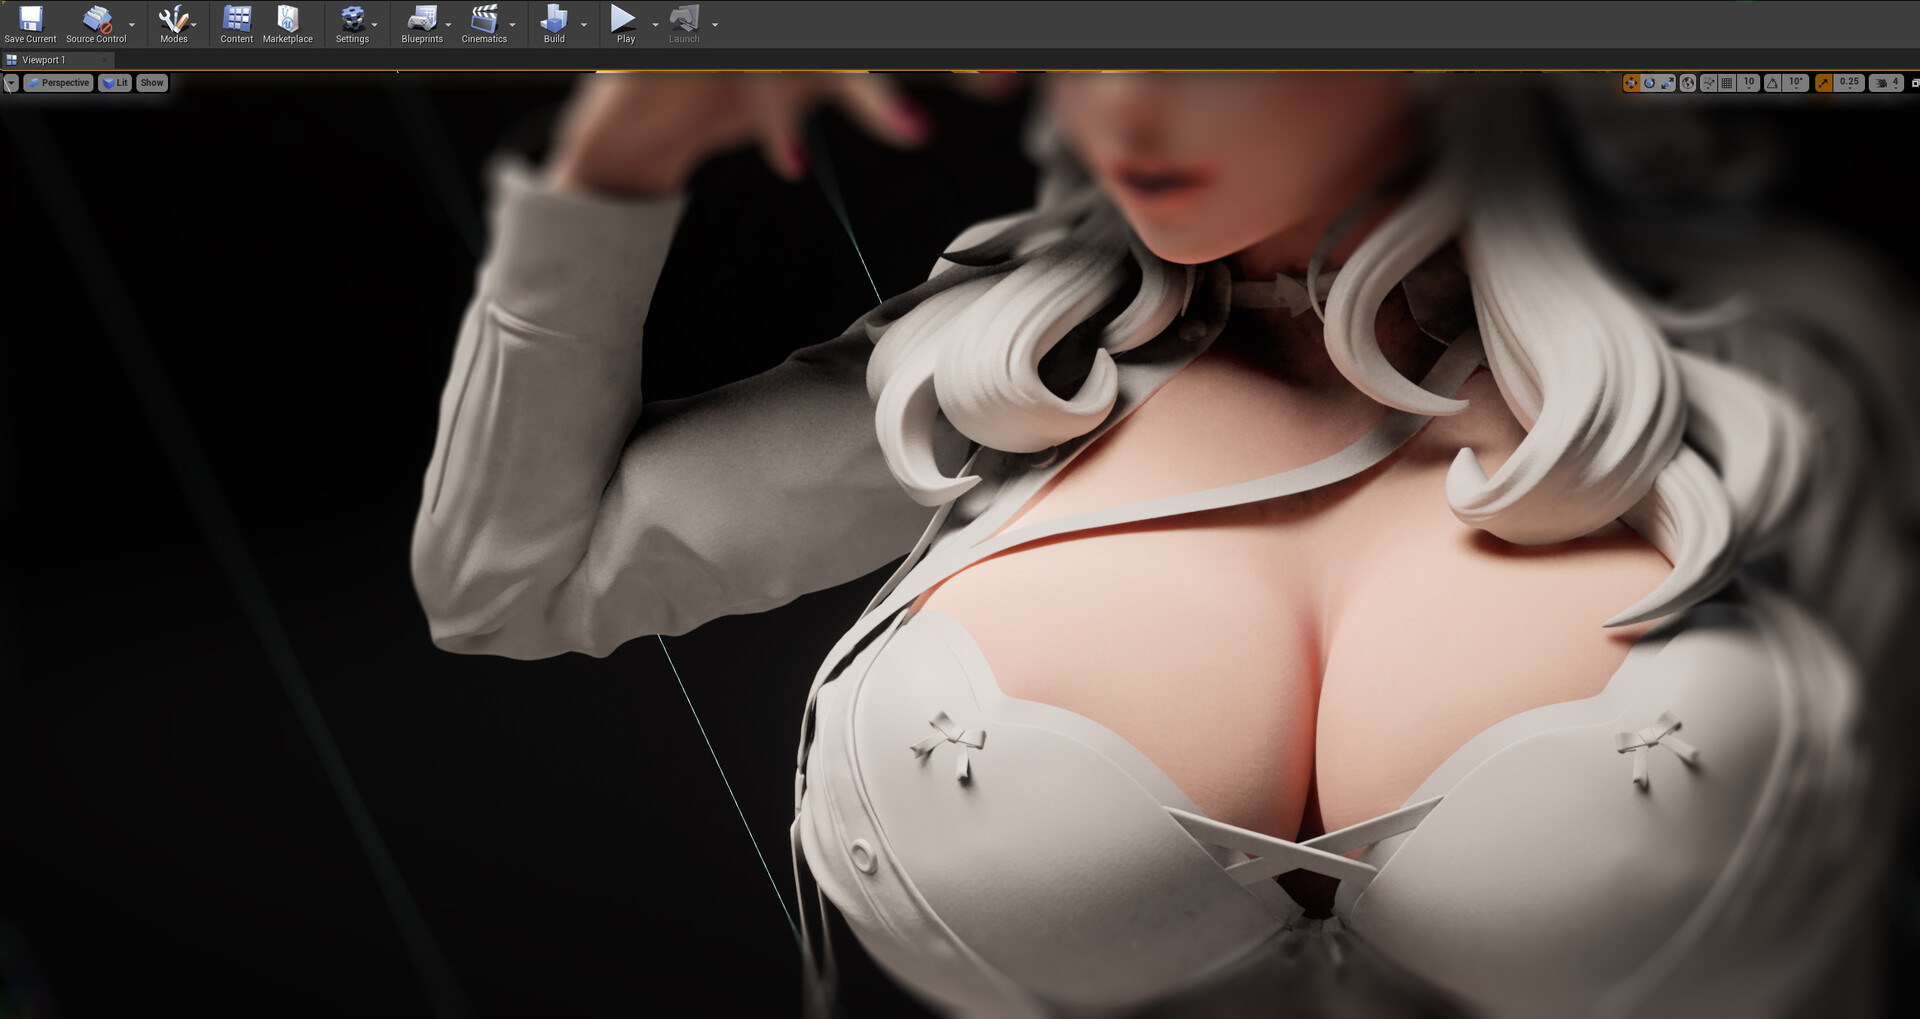Image resolution: width=1920 pixels, height=1019 pixels.
Task: Open viewport options dropdown arrow
Action: [x=11, y=83]
